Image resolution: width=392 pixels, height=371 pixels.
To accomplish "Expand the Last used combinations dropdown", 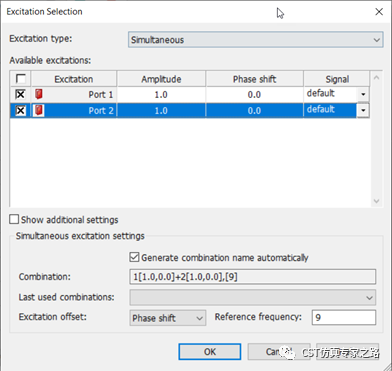I will click(252, 297).
